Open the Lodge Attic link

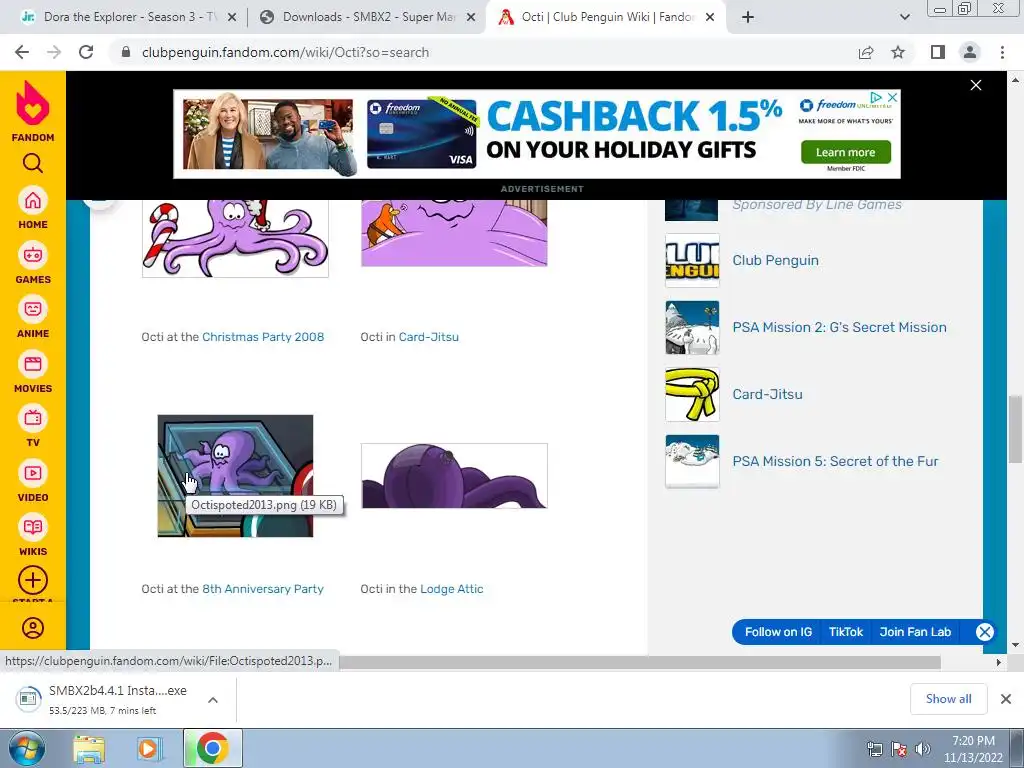(452, 589)
